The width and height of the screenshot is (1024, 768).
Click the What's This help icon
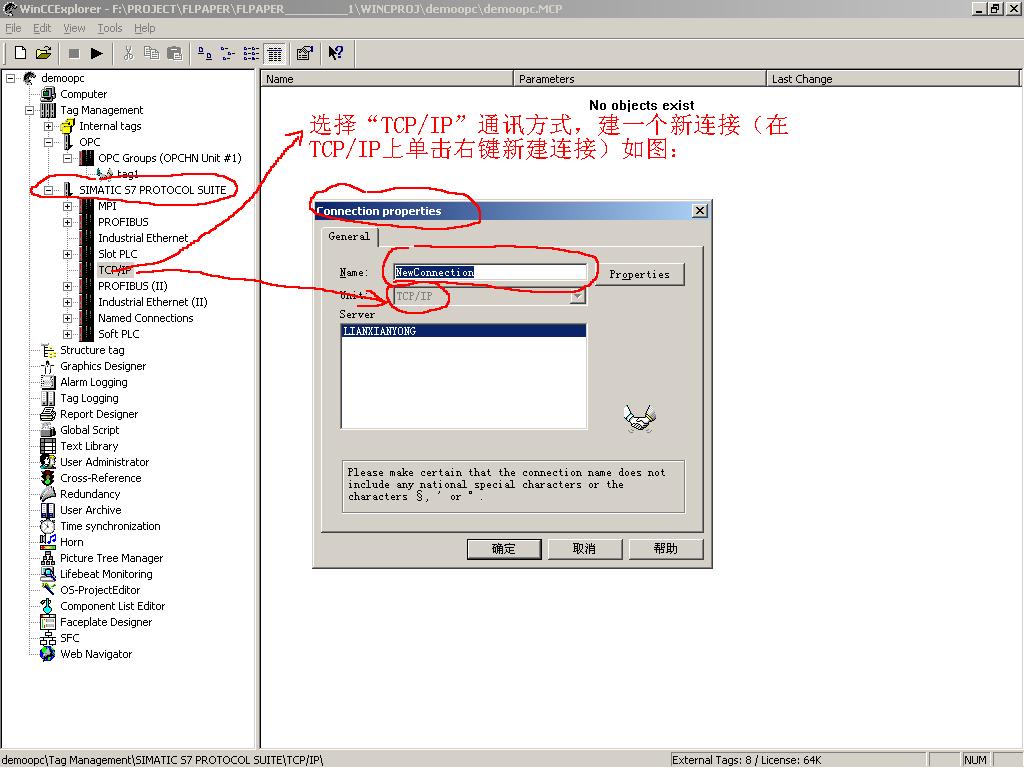click(336, 54)
